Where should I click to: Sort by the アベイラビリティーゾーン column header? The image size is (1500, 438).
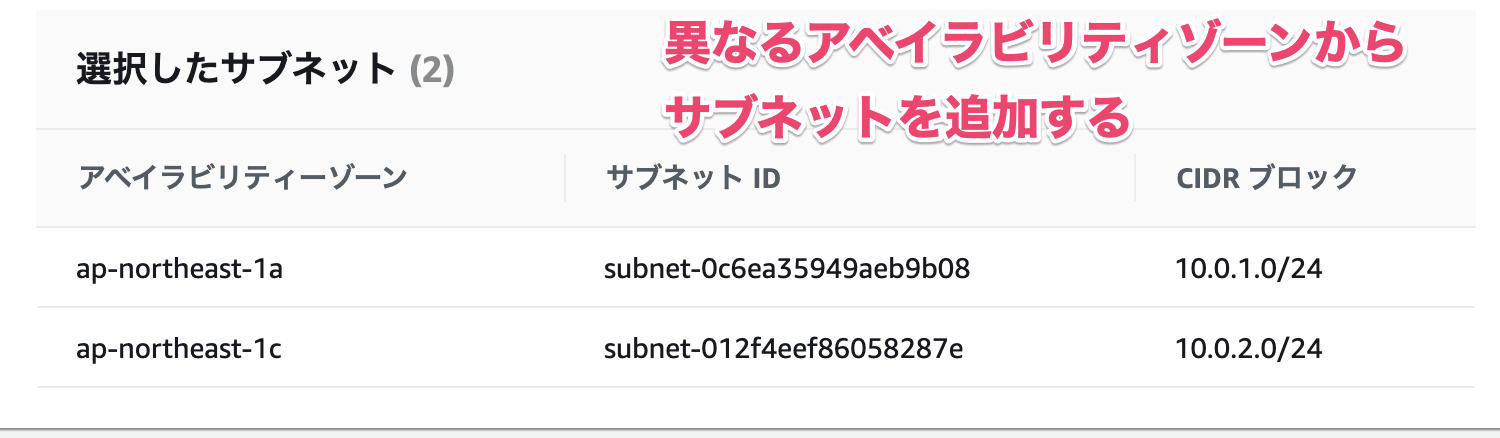(243, 178)
